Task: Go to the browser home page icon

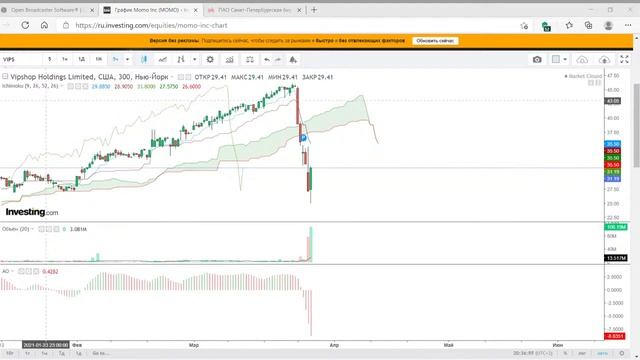Action: (44, 25)
